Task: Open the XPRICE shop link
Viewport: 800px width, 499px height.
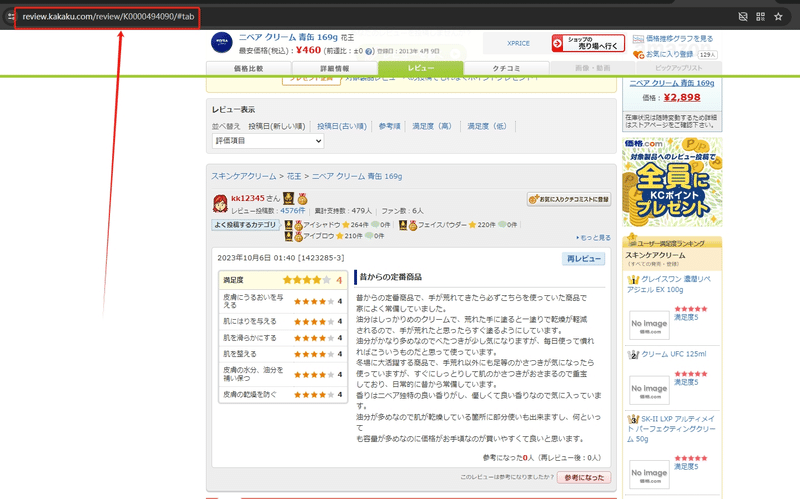Action: [x=518, y=43]
